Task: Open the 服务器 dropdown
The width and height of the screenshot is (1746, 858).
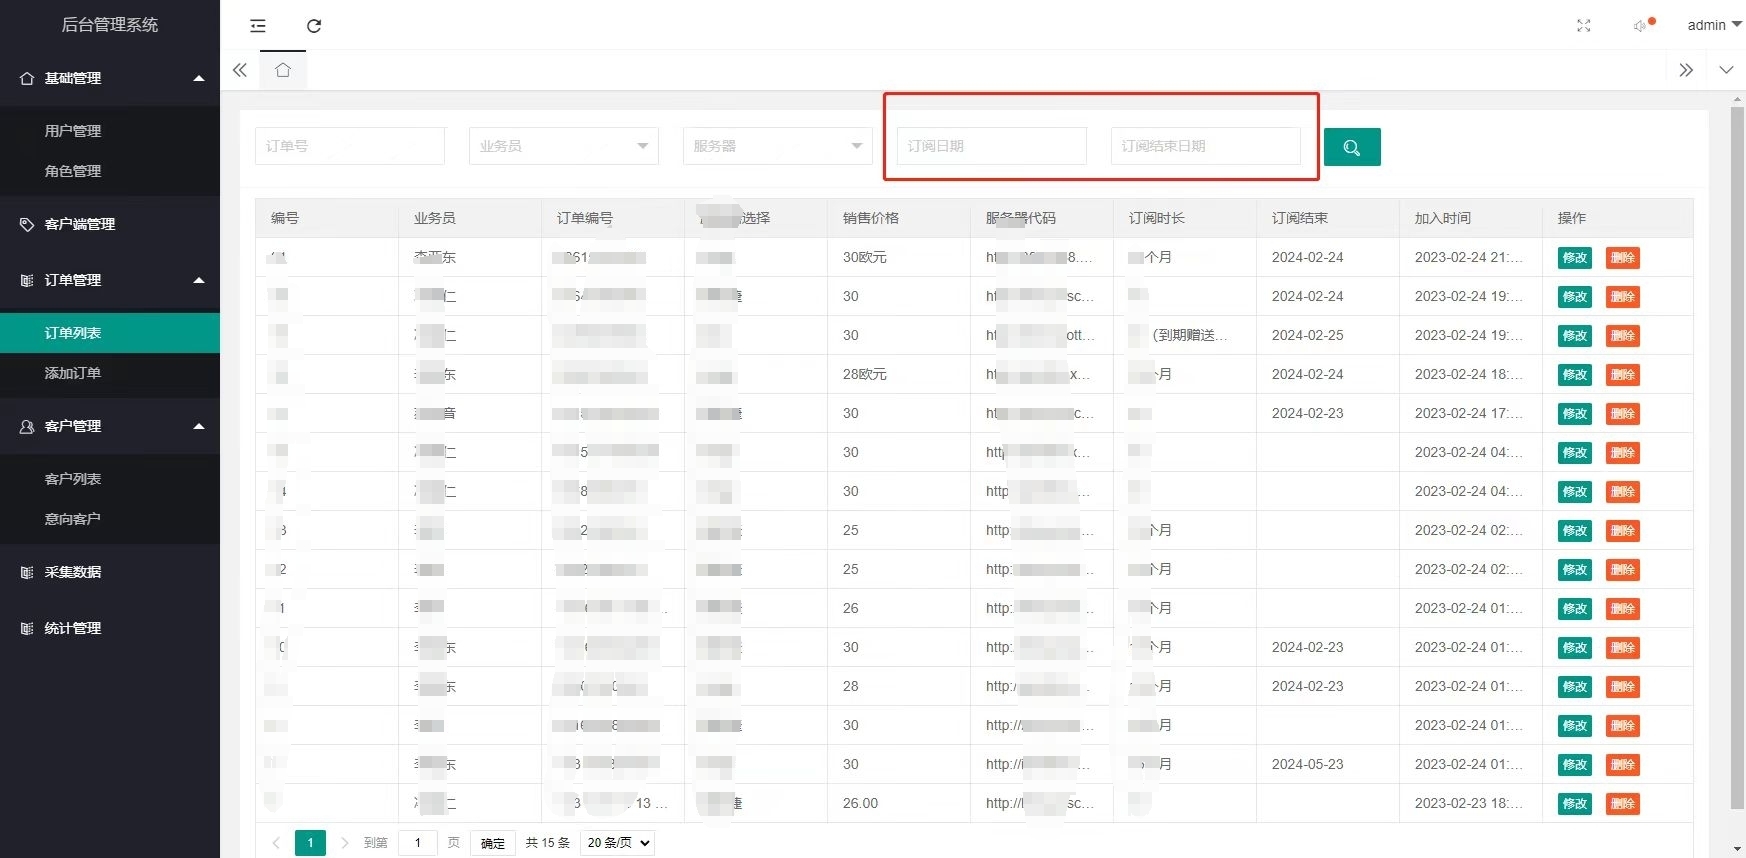Action: pyautogui.click(x=778, y=146)
